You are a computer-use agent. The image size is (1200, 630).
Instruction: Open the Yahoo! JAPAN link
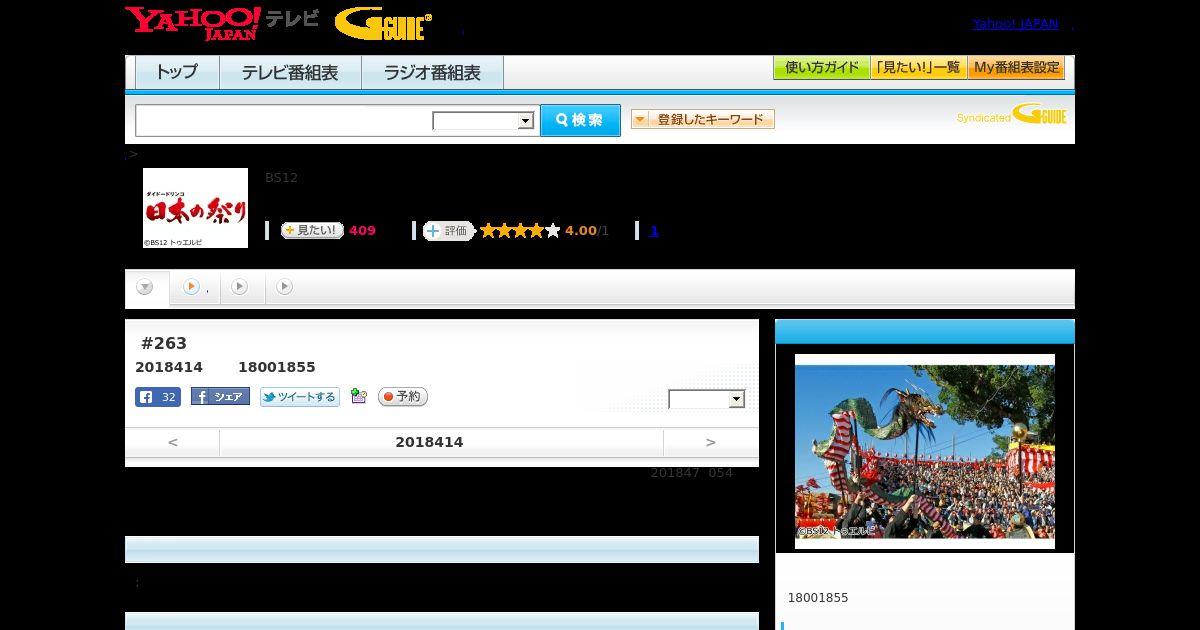point(1015,23)
